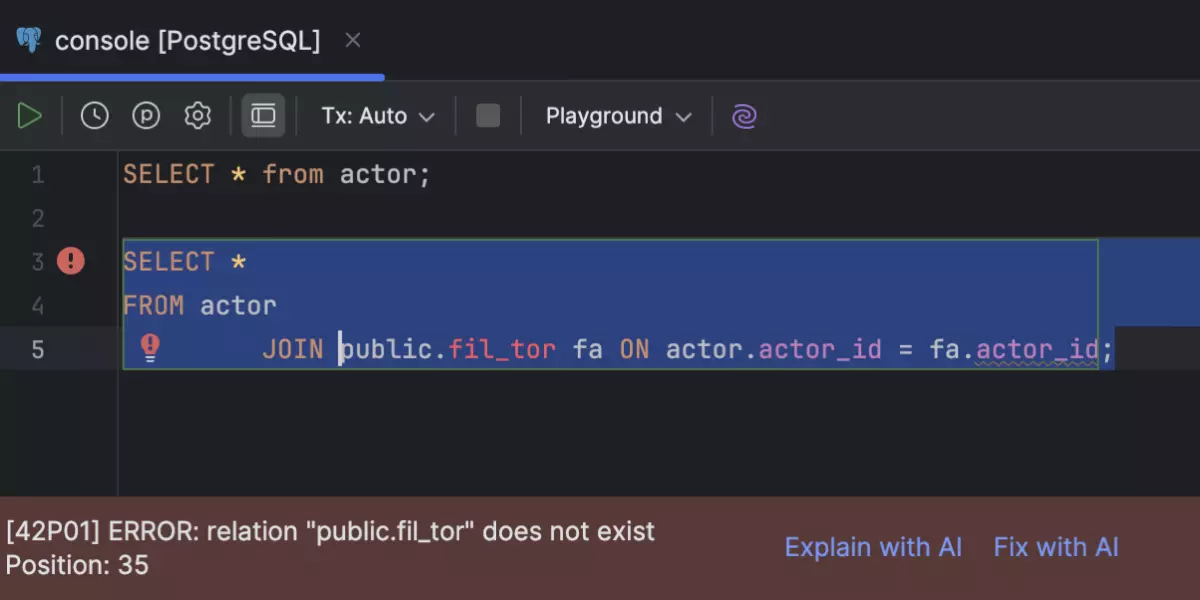Screen dimensions: 1200x600
Task: Click the PostgreSQL elephant tab icon
Action: coord(28,41)
